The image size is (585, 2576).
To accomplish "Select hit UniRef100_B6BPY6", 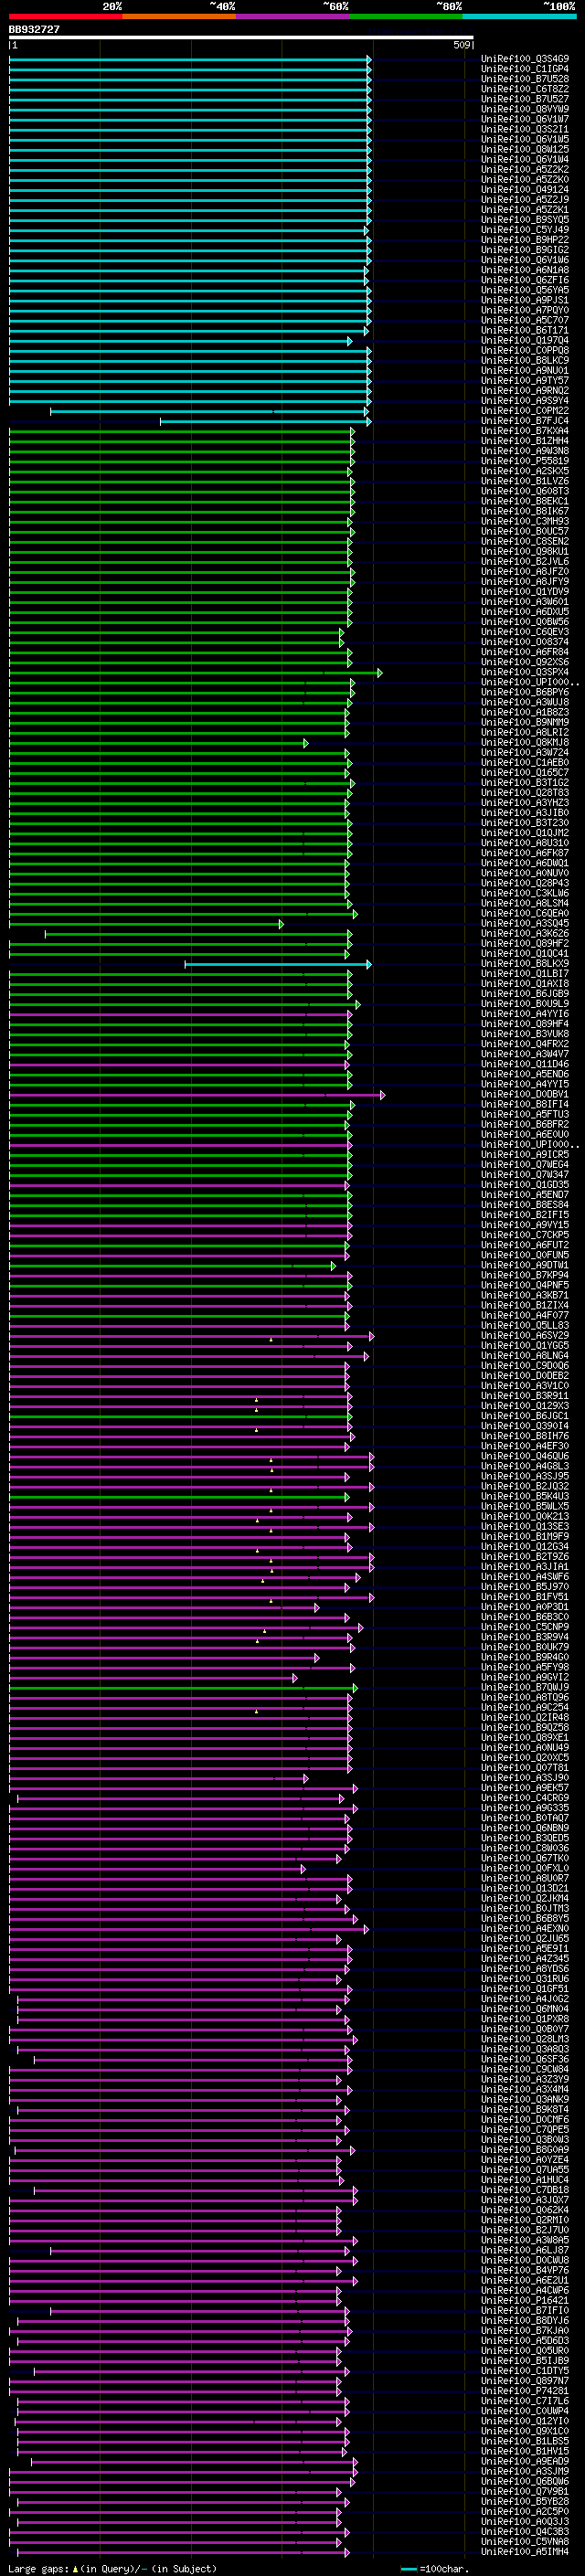I will (525, 693).
